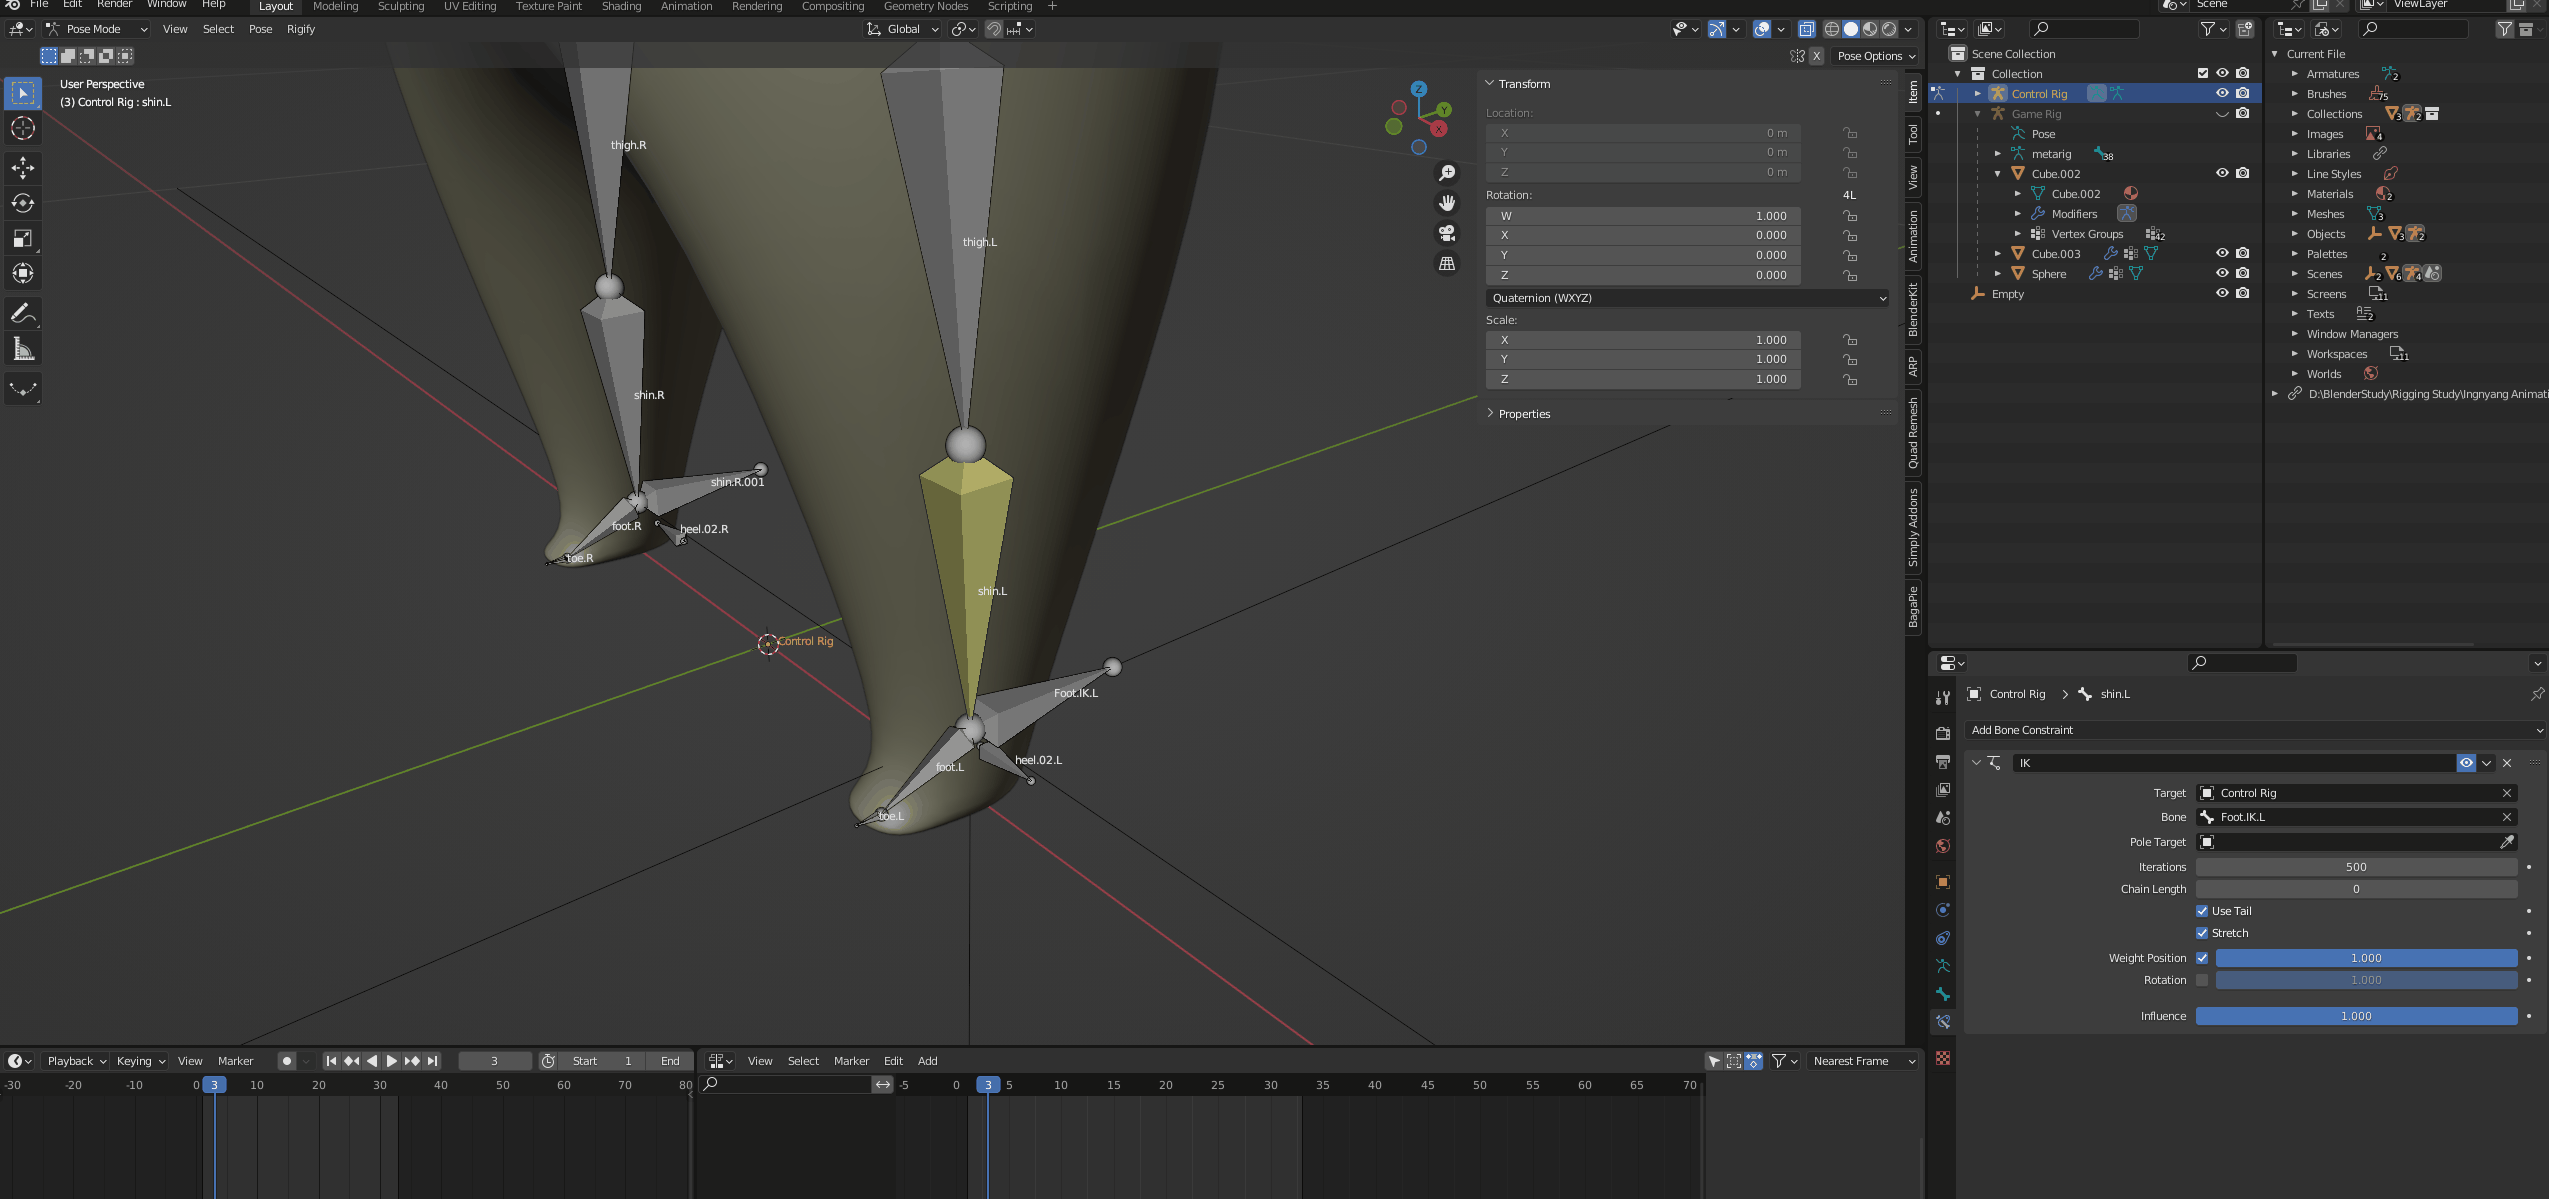Image resolution: width=2549 pixels, height=1199 pixels.
Task: Select the Move tool in toolbar
Action: (x=22, y=167)
